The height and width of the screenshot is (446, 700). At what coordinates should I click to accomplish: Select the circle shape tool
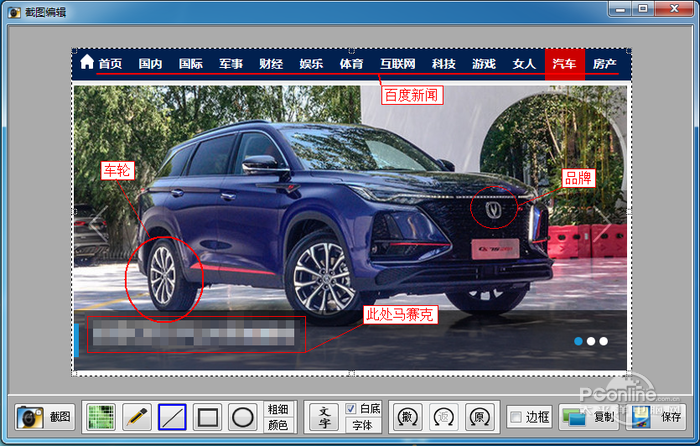[243, 417]
